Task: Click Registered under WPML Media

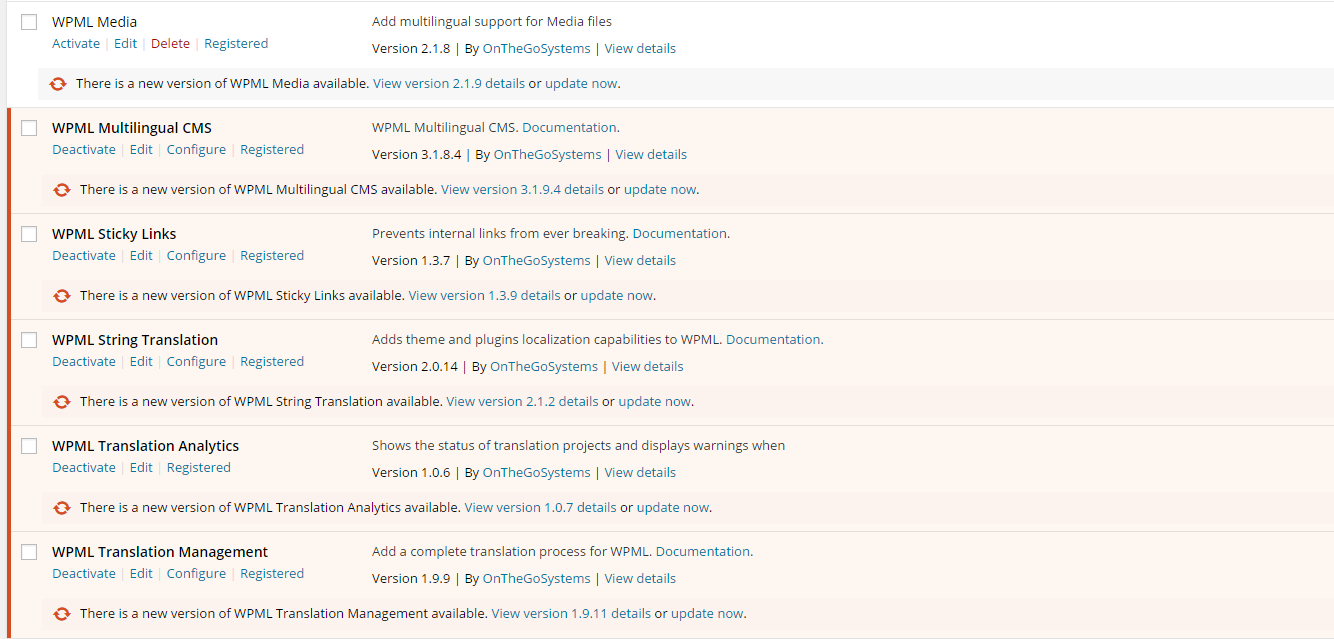Action: point(236,44)
